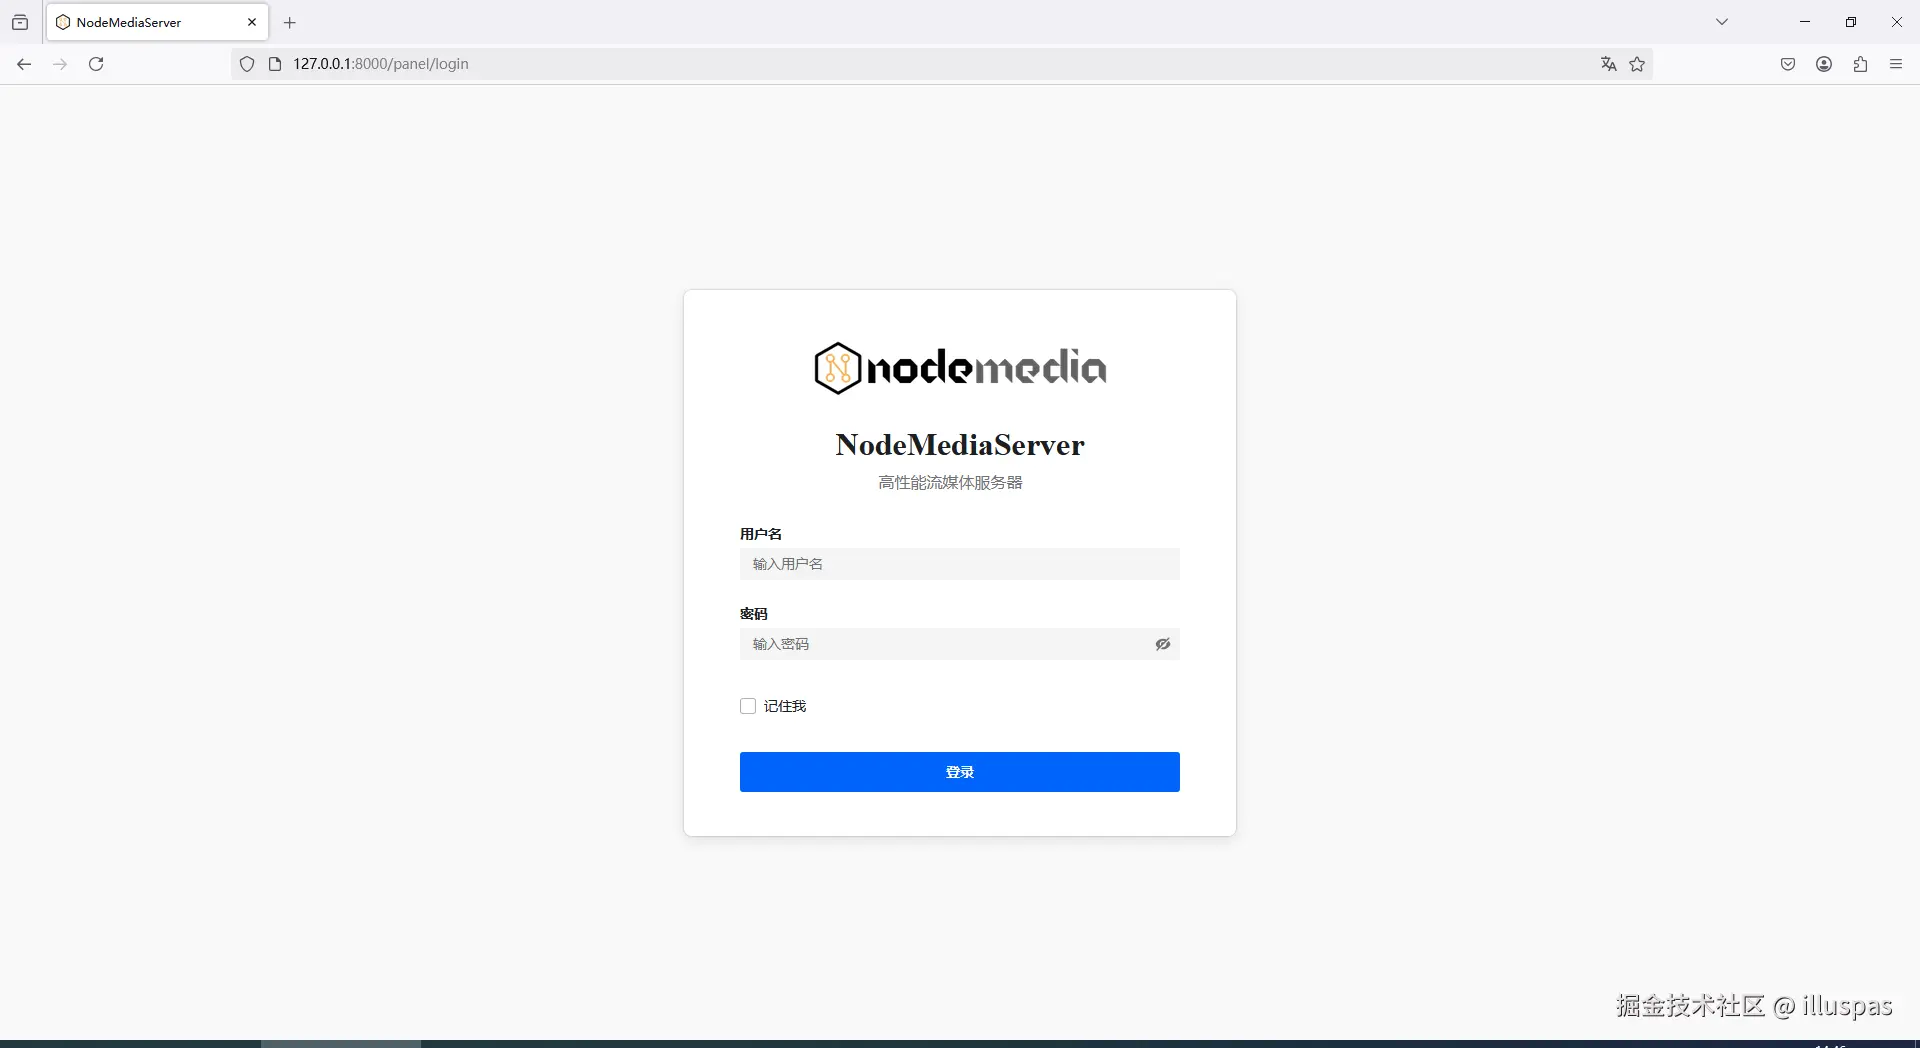The image size is (1920, 1048).
Task: Toggle password visibility eye icon
Action: 1163,644
